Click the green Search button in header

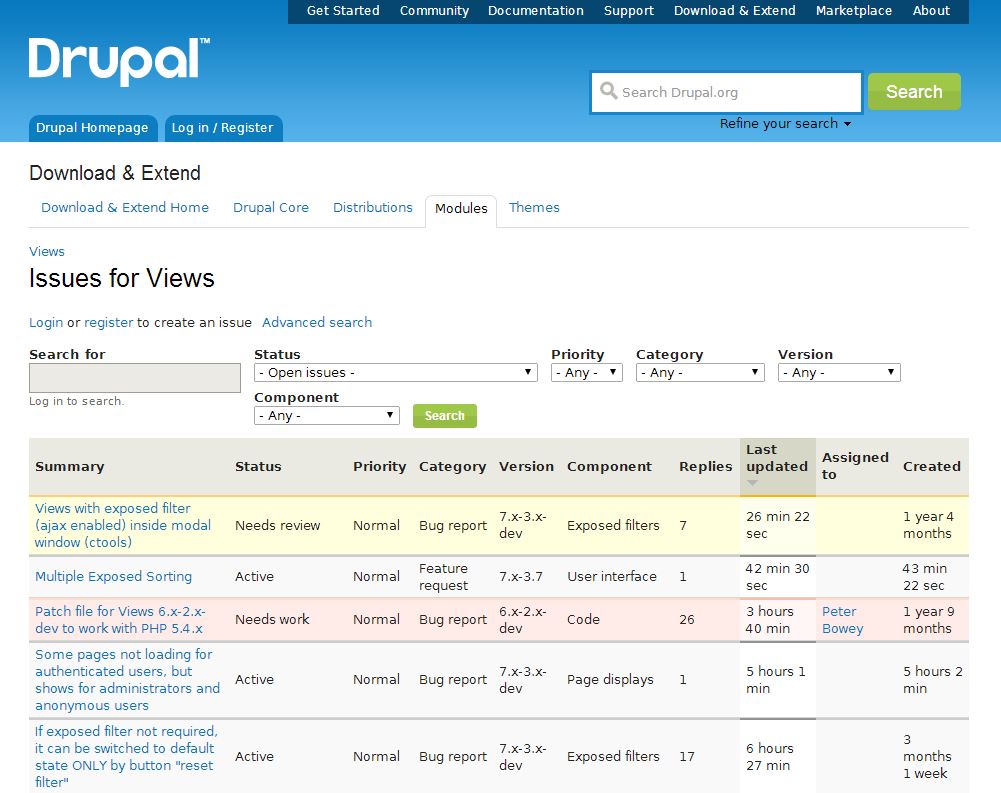coord(914,91)
